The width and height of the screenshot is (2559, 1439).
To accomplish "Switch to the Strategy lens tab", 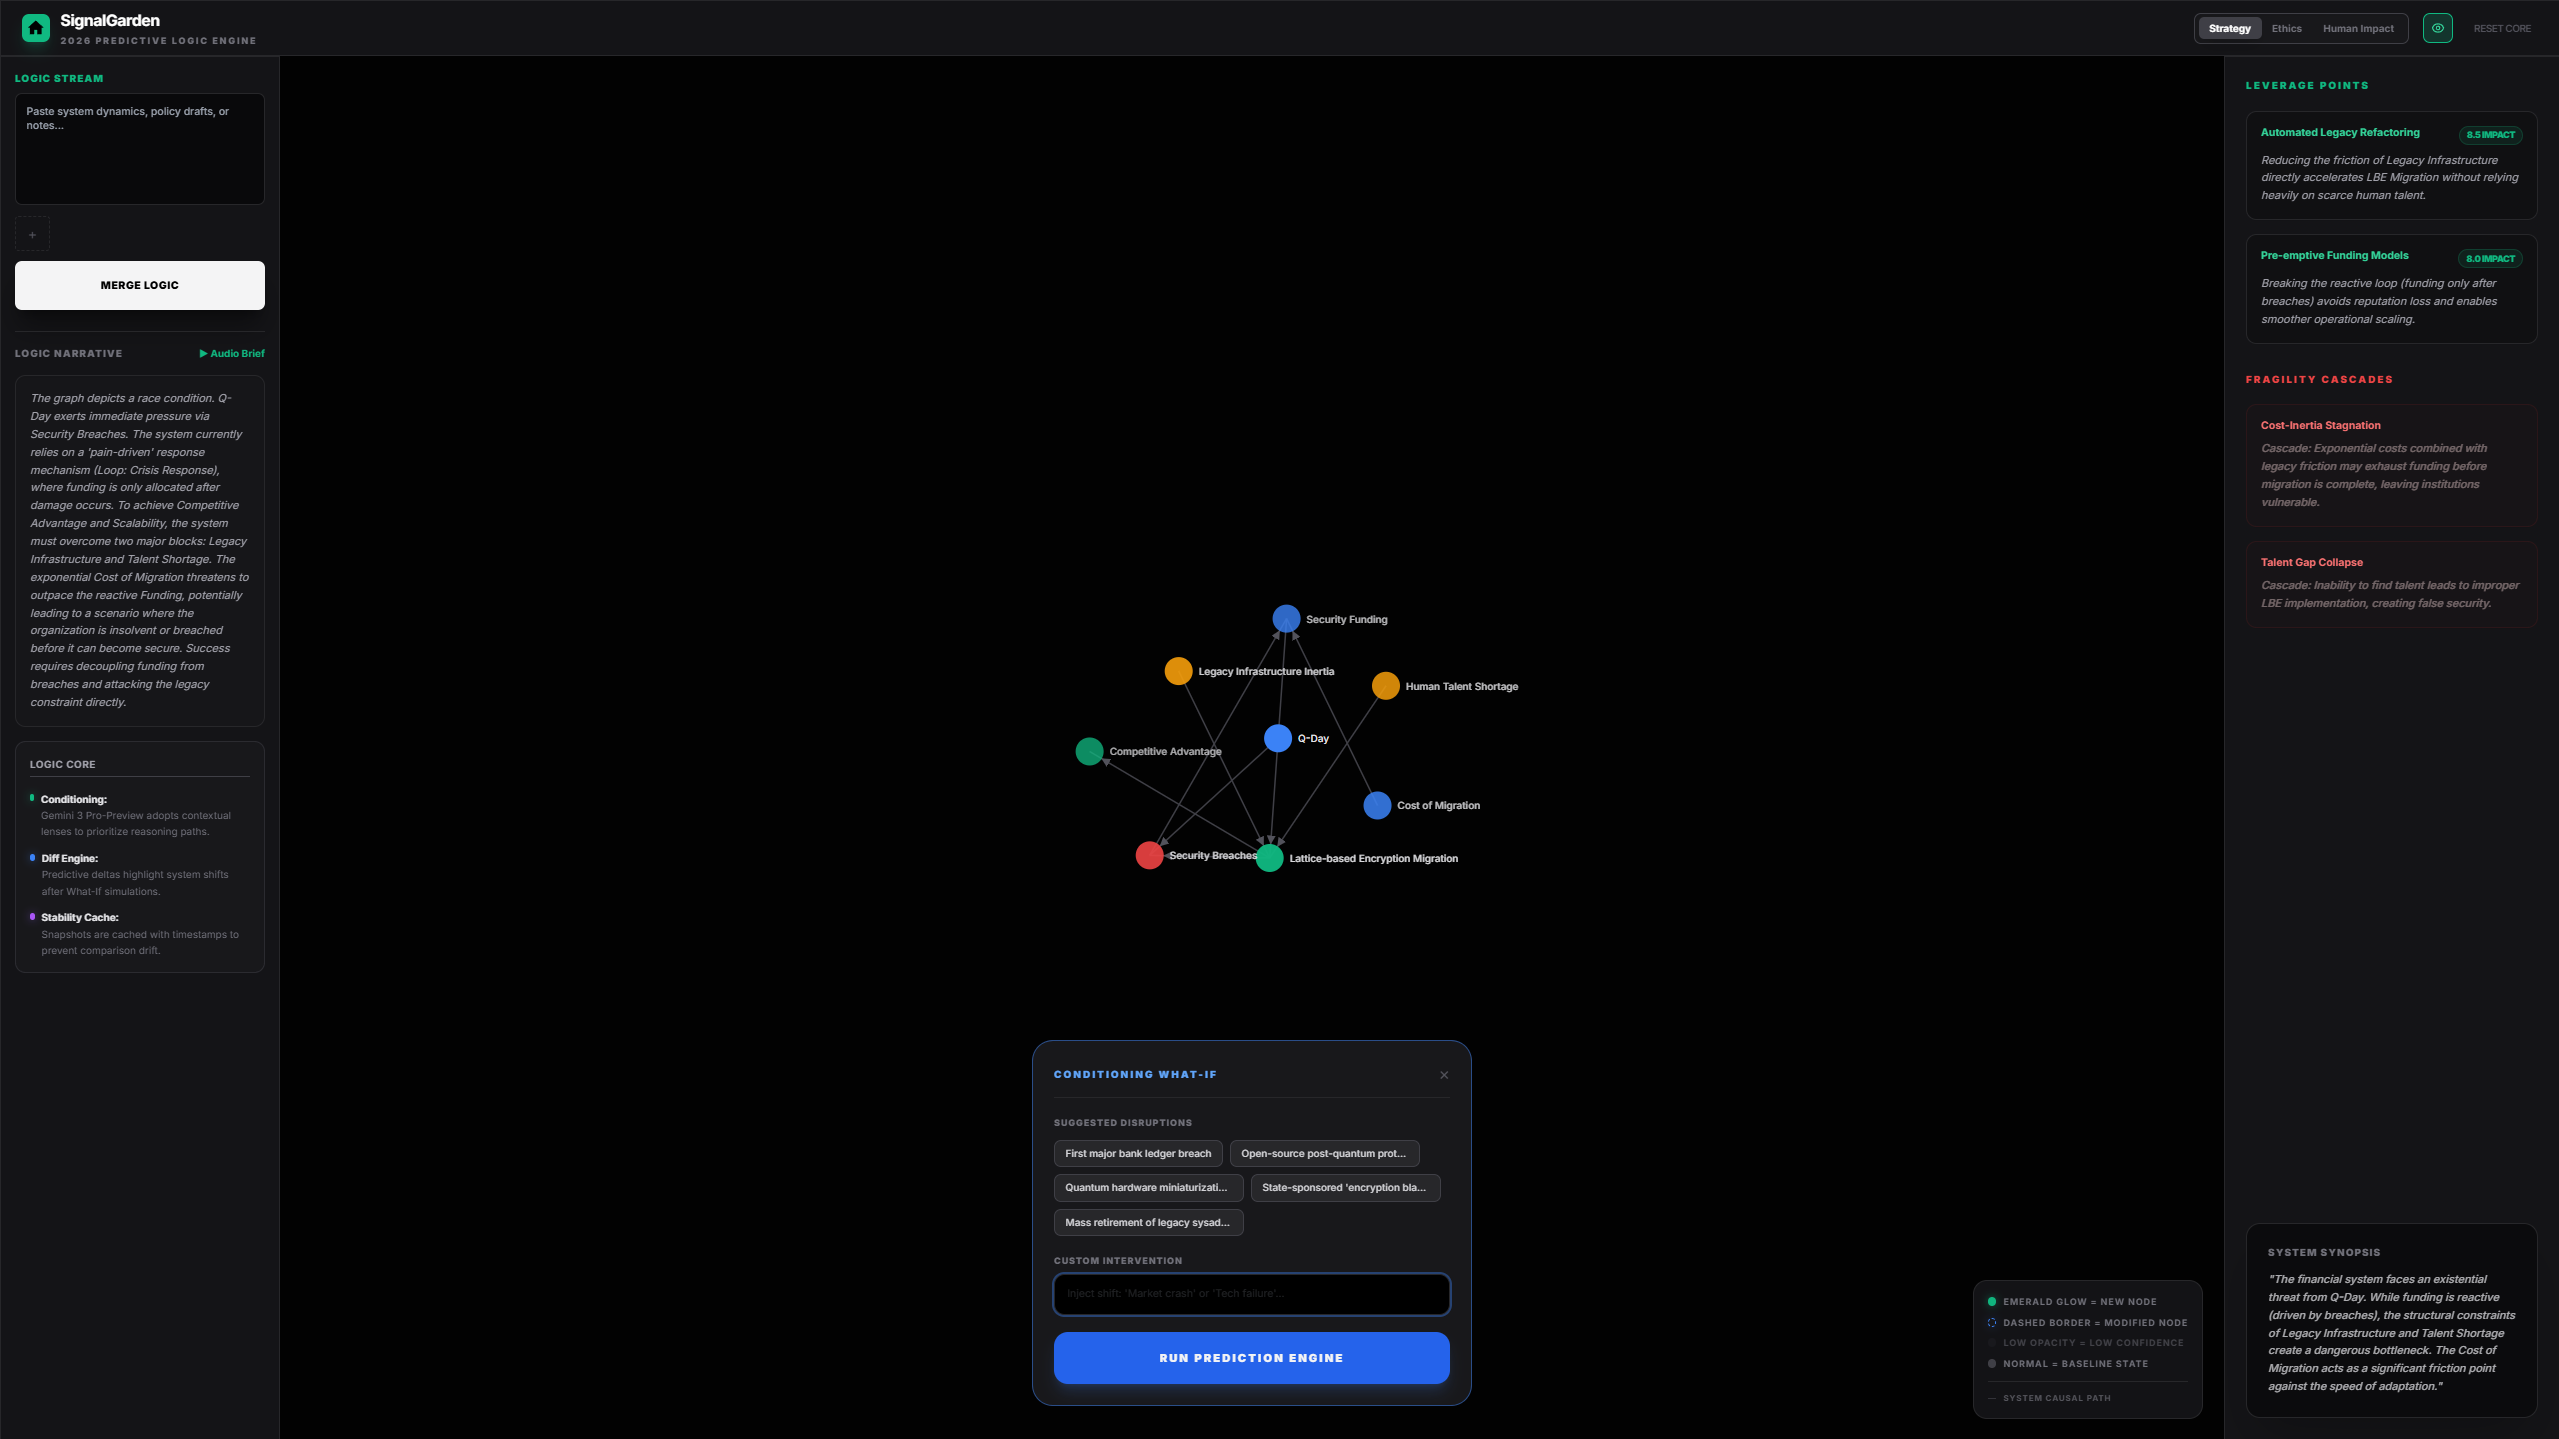I will (2229, 28).
